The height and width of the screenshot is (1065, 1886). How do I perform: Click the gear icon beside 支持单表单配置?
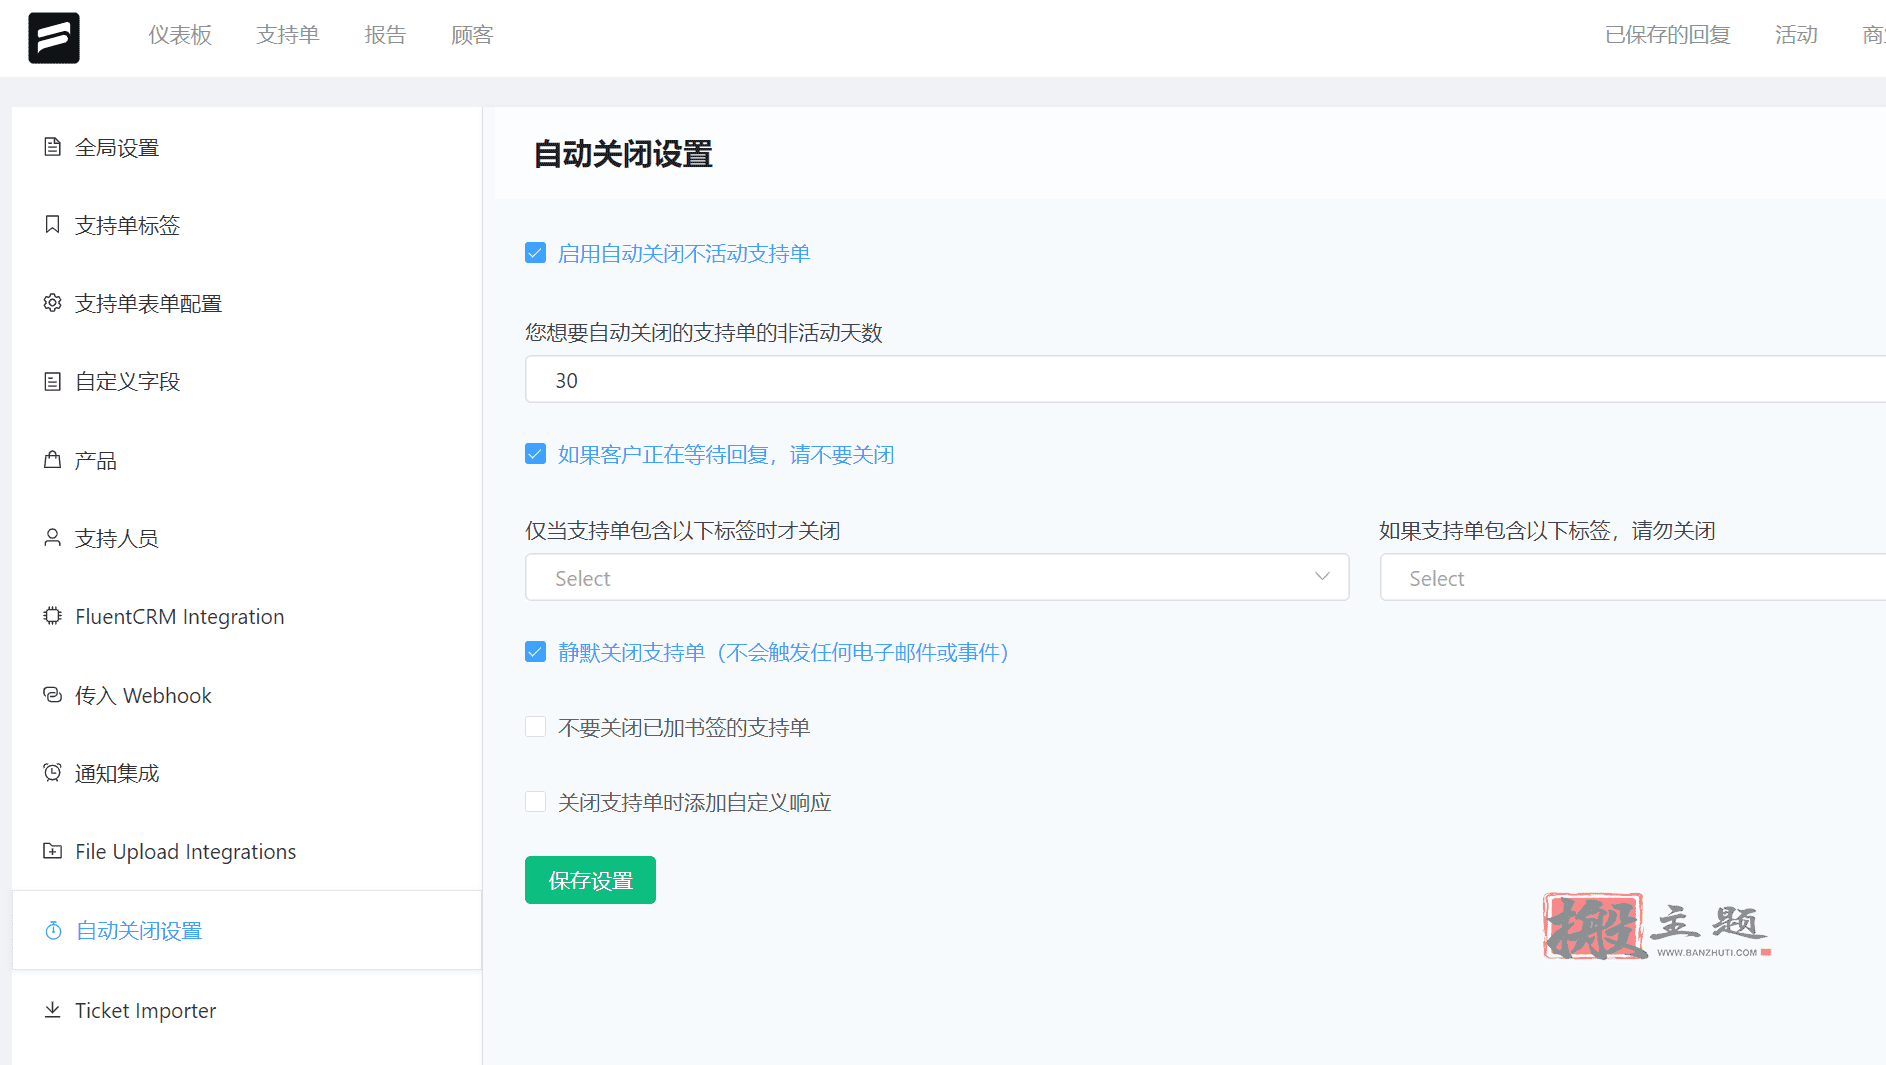(x=53, y=303)
